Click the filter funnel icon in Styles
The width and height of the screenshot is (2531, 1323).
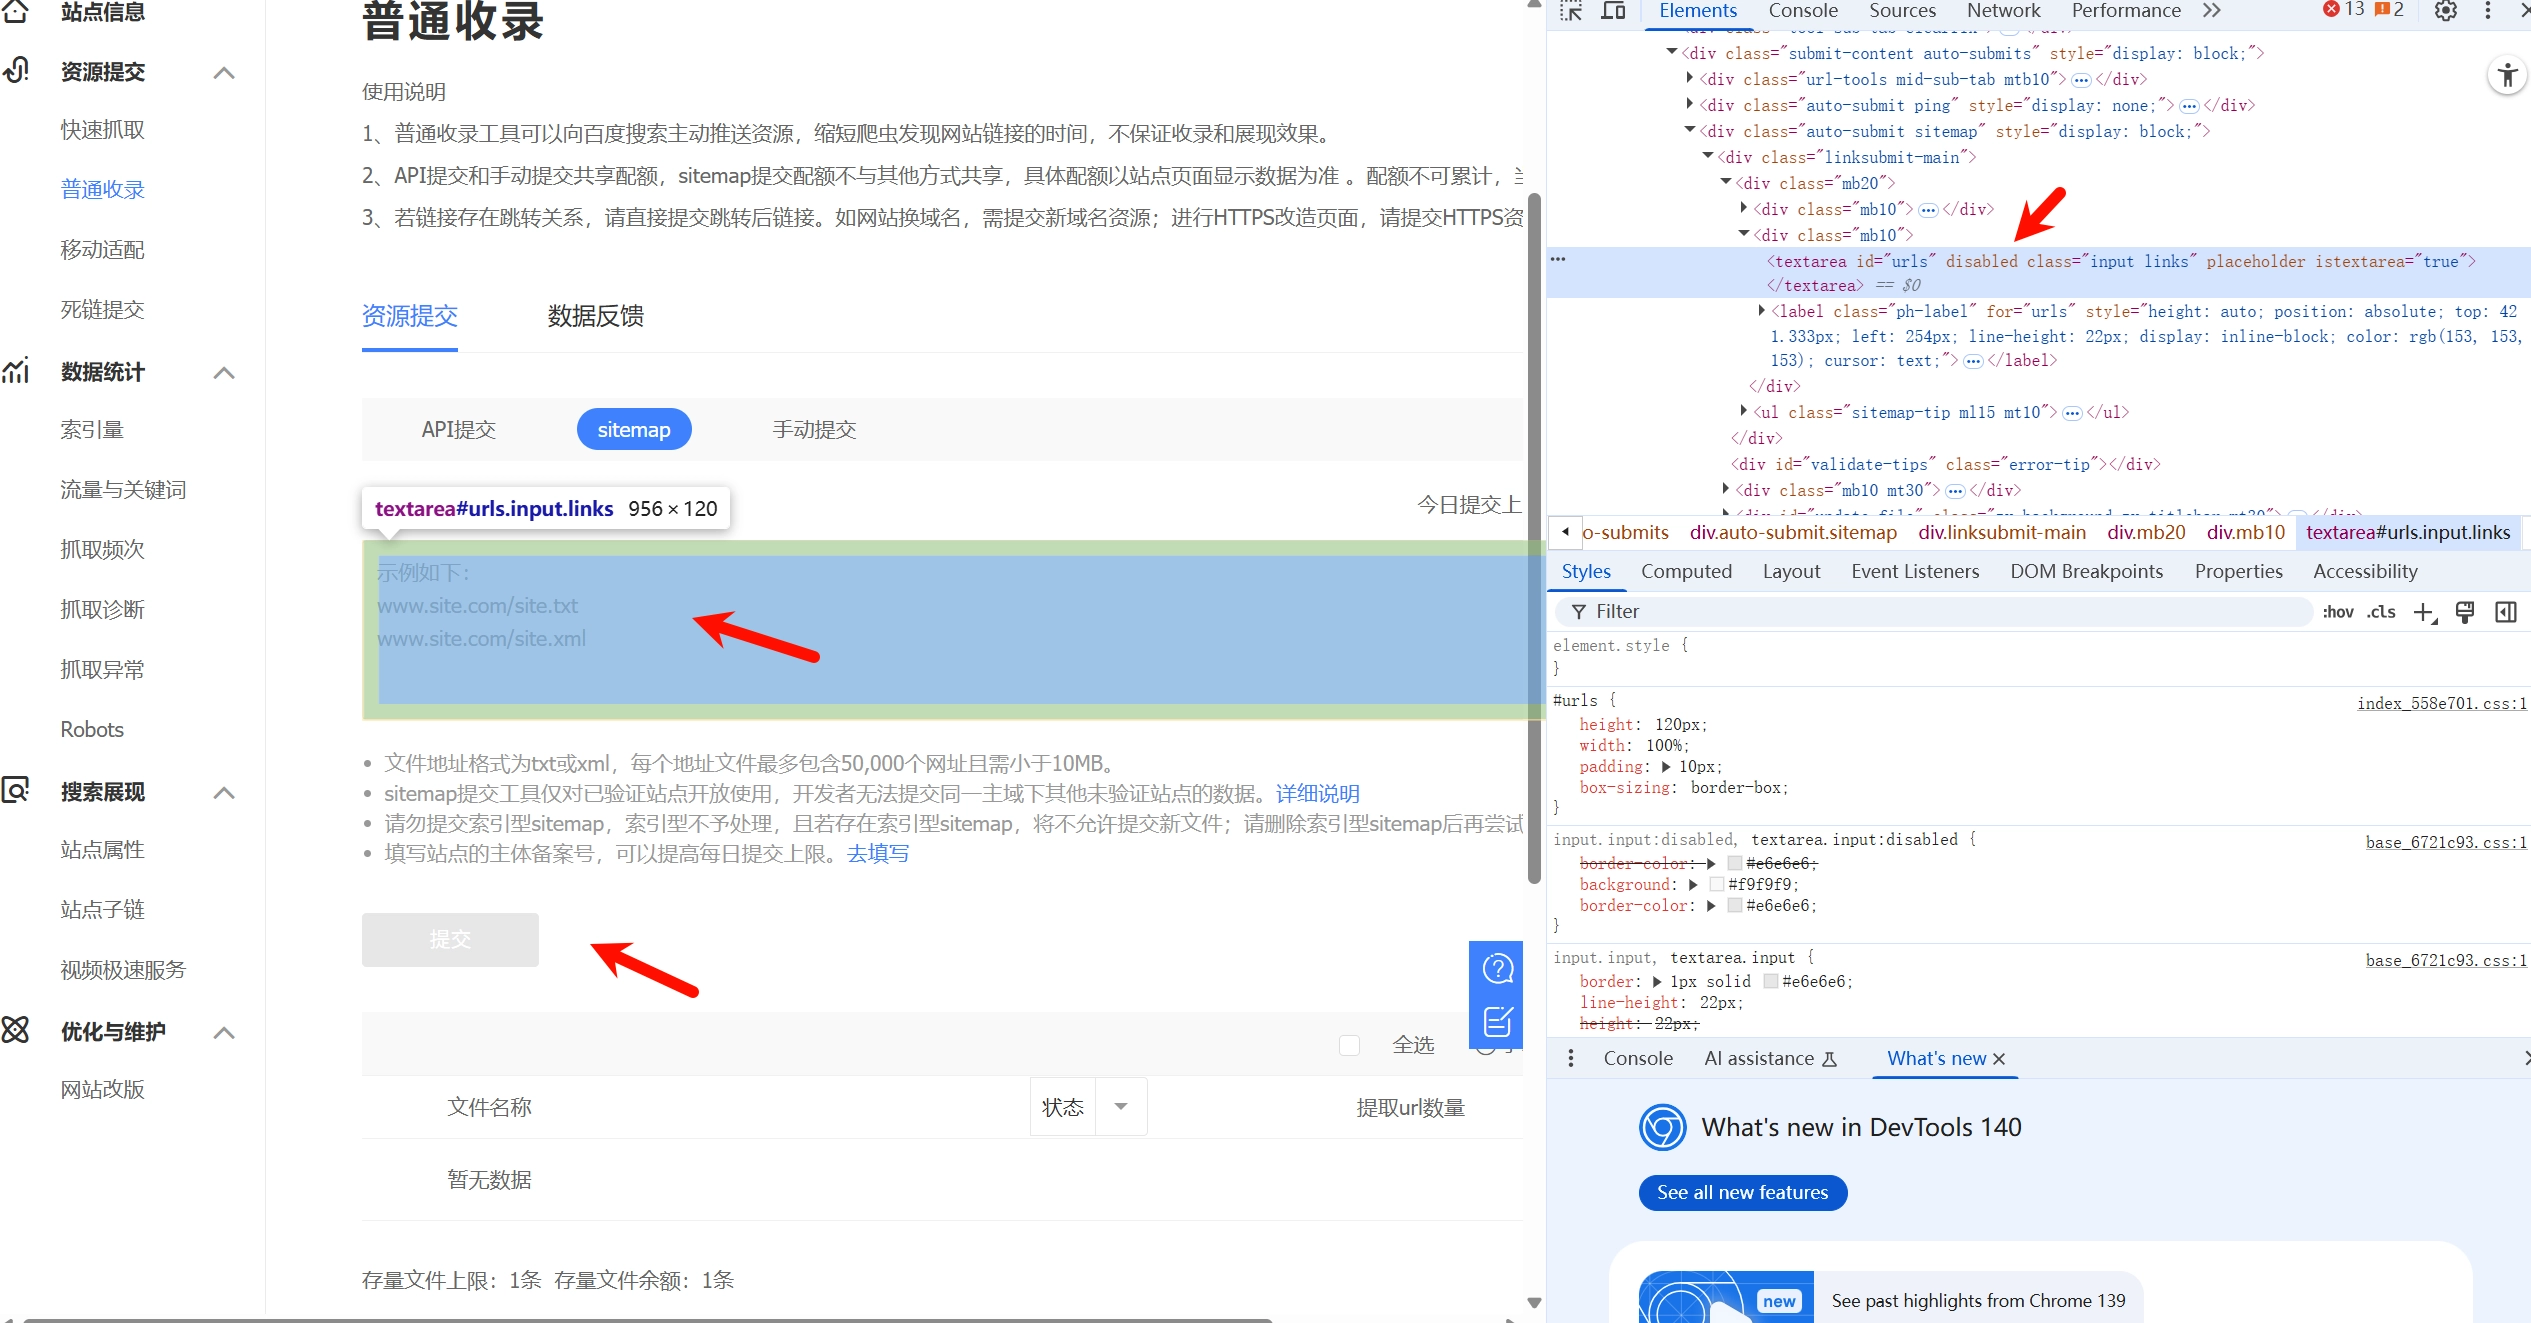[x=1578, y=612]
